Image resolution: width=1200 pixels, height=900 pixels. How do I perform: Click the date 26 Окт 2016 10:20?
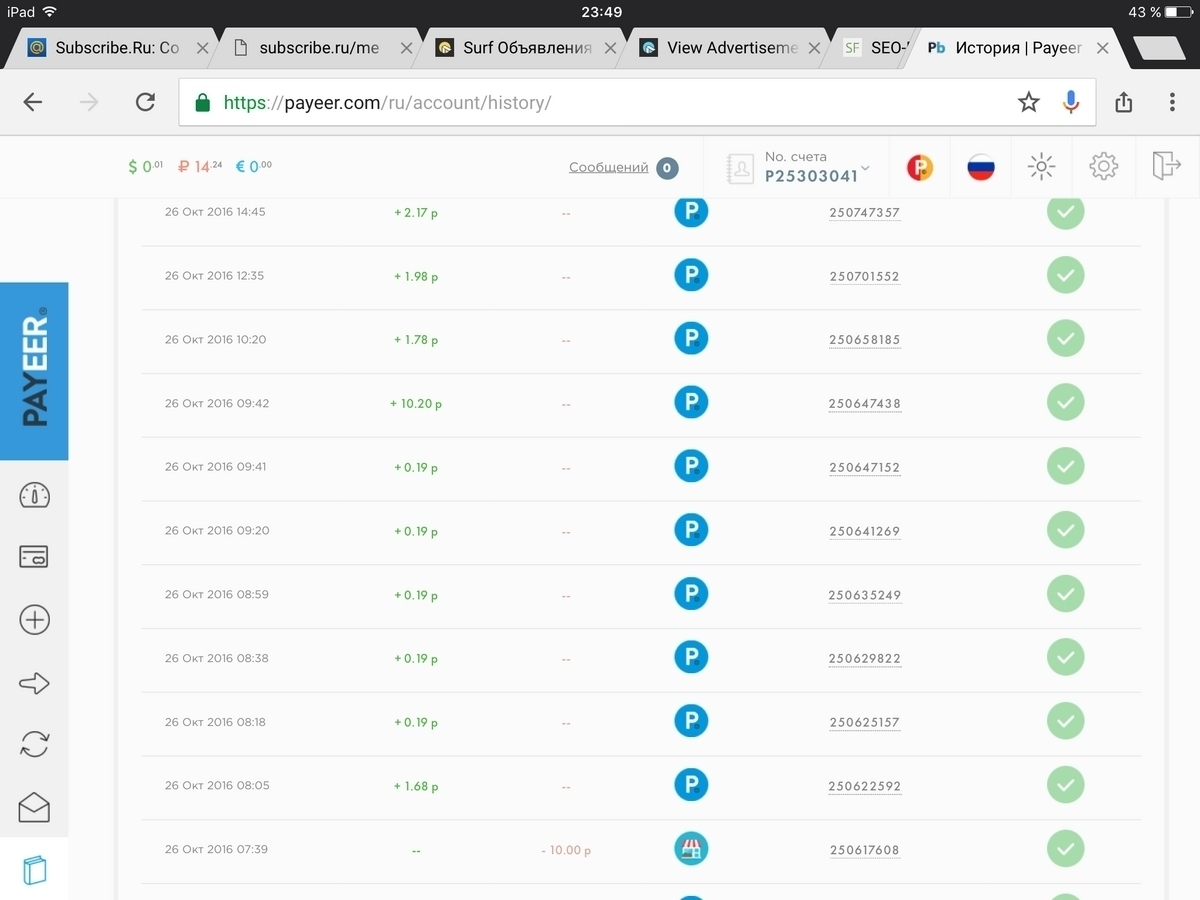(216, 340)
